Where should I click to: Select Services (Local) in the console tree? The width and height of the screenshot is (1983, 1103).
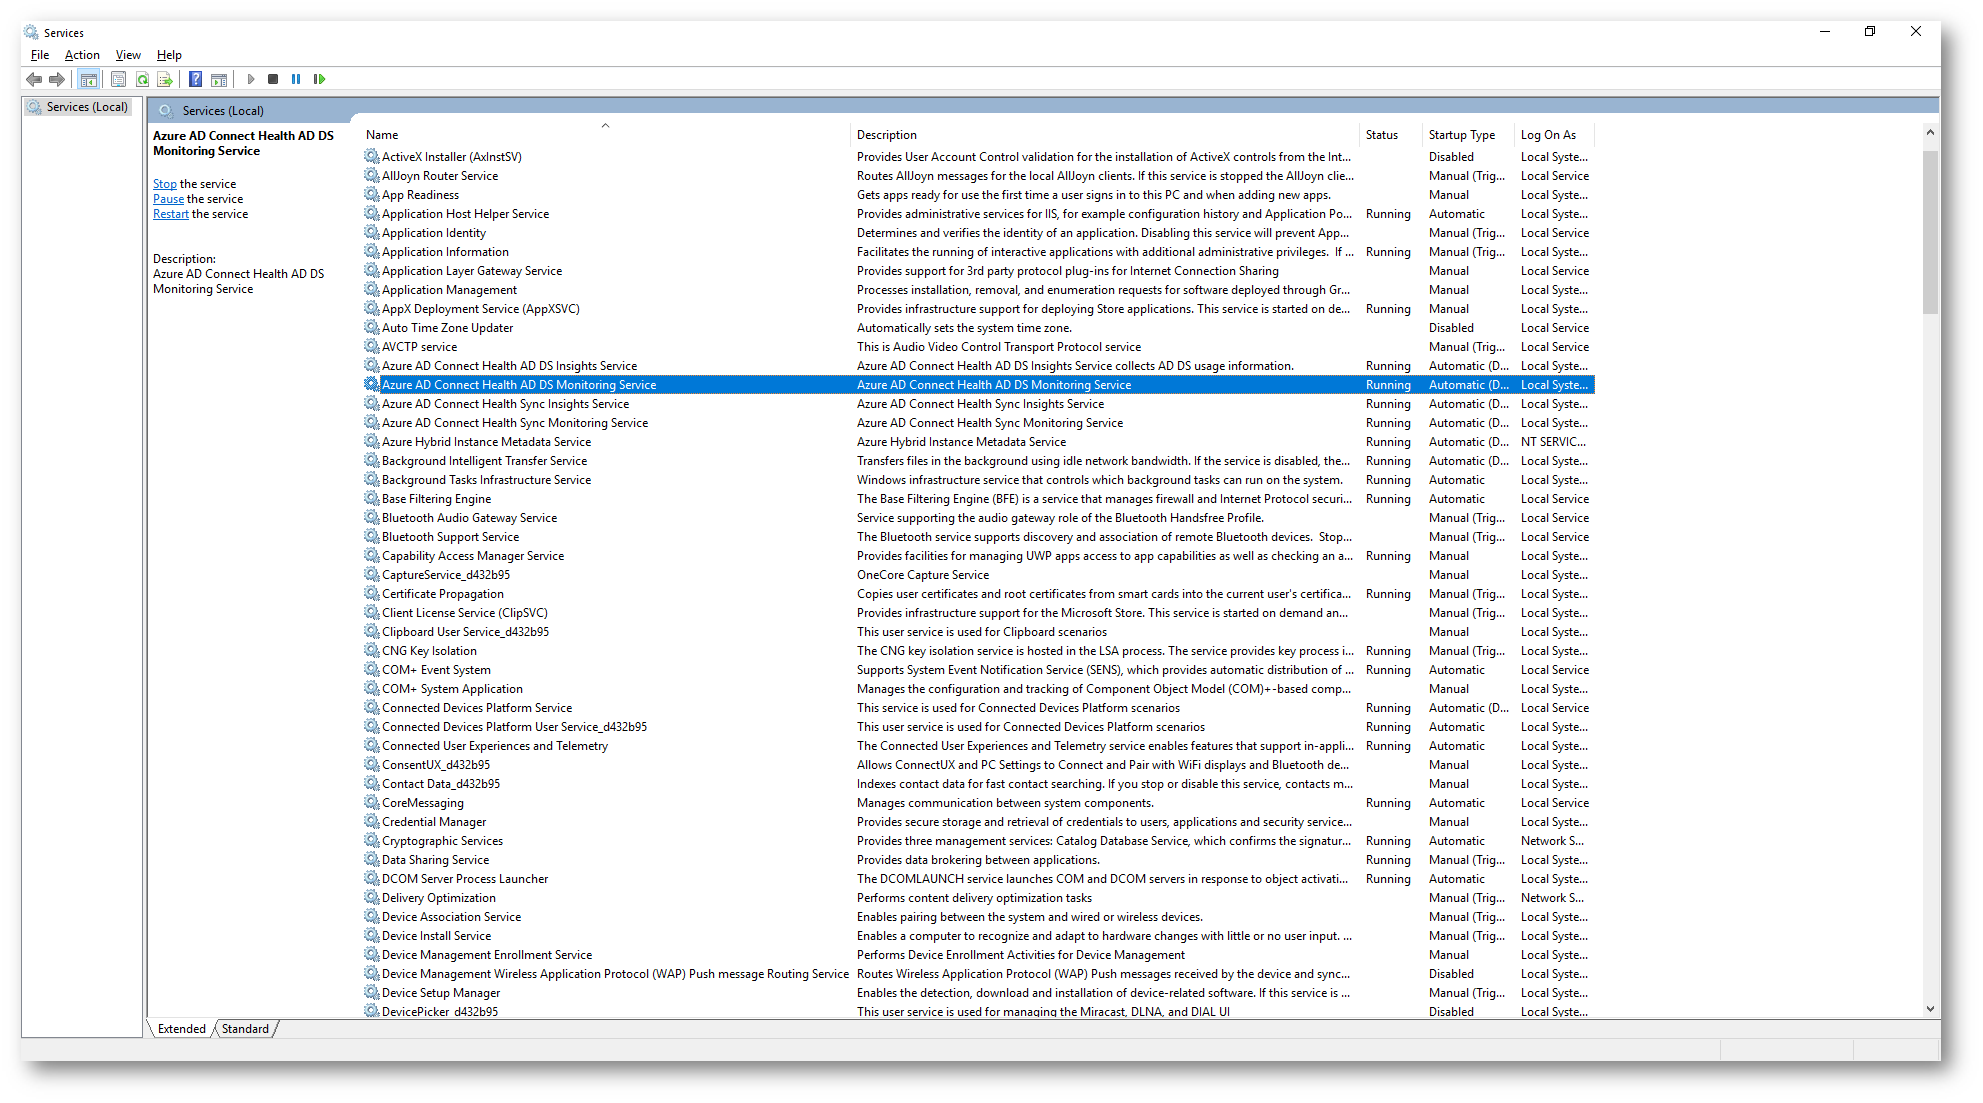coord(78,107)
